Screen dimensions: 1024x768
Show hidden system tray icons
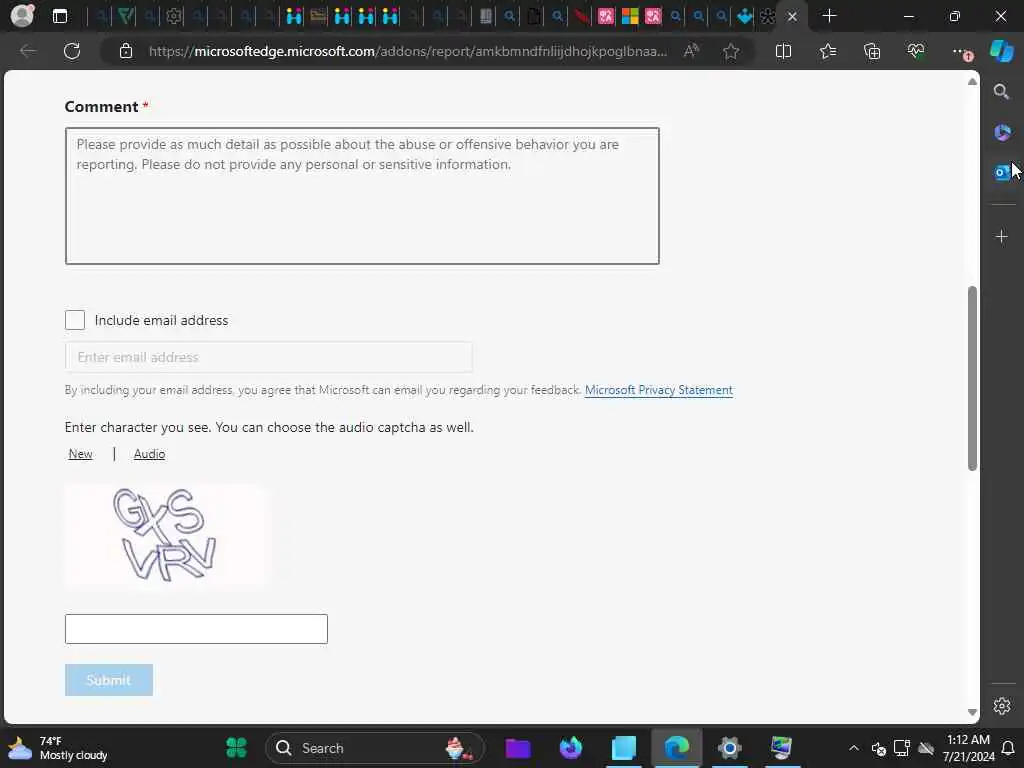854,748
